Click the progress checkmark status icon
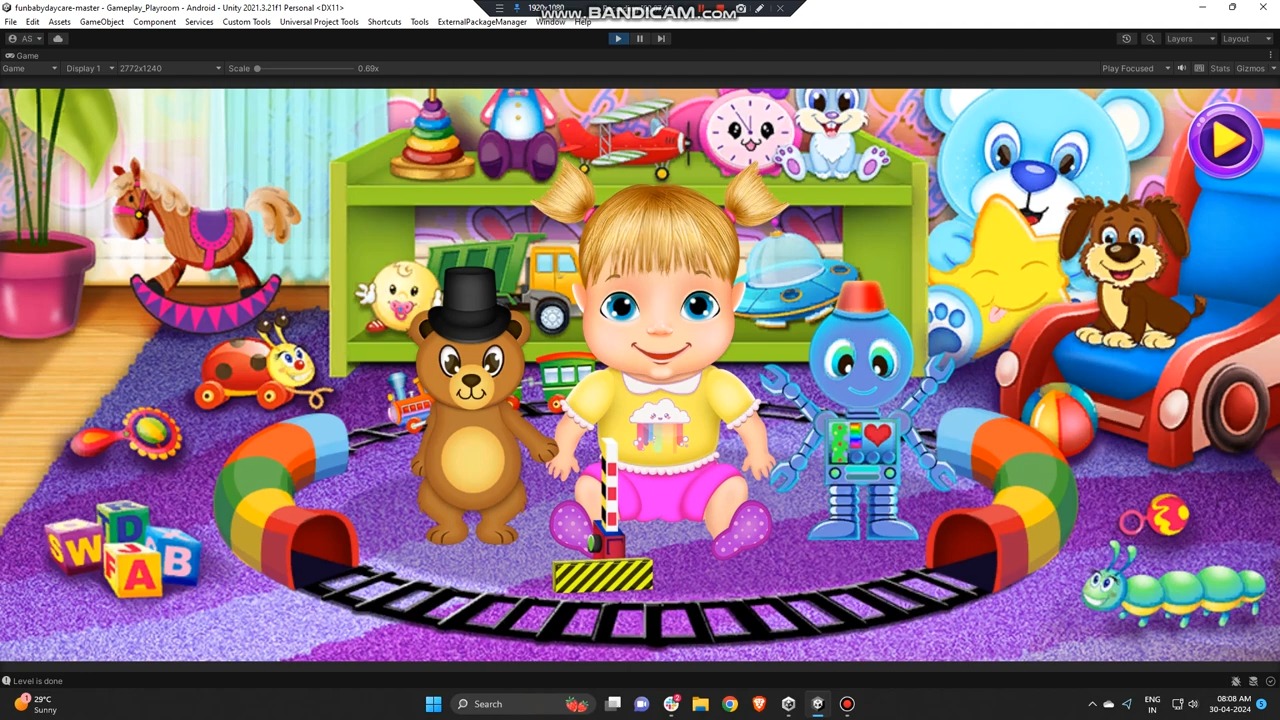 pos(1270,681)
